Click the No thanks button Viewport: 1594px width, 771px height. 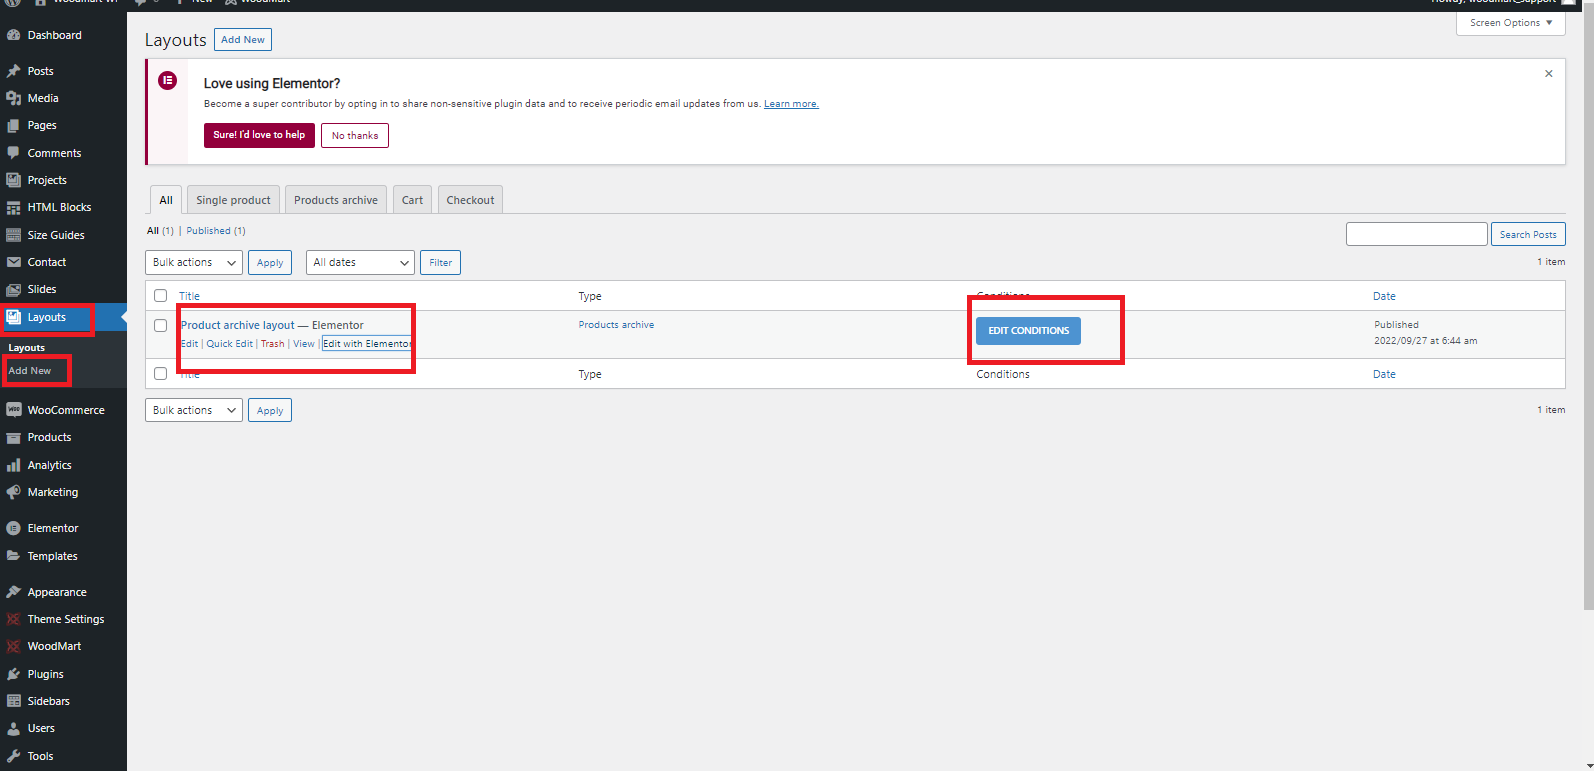[355, 135]
